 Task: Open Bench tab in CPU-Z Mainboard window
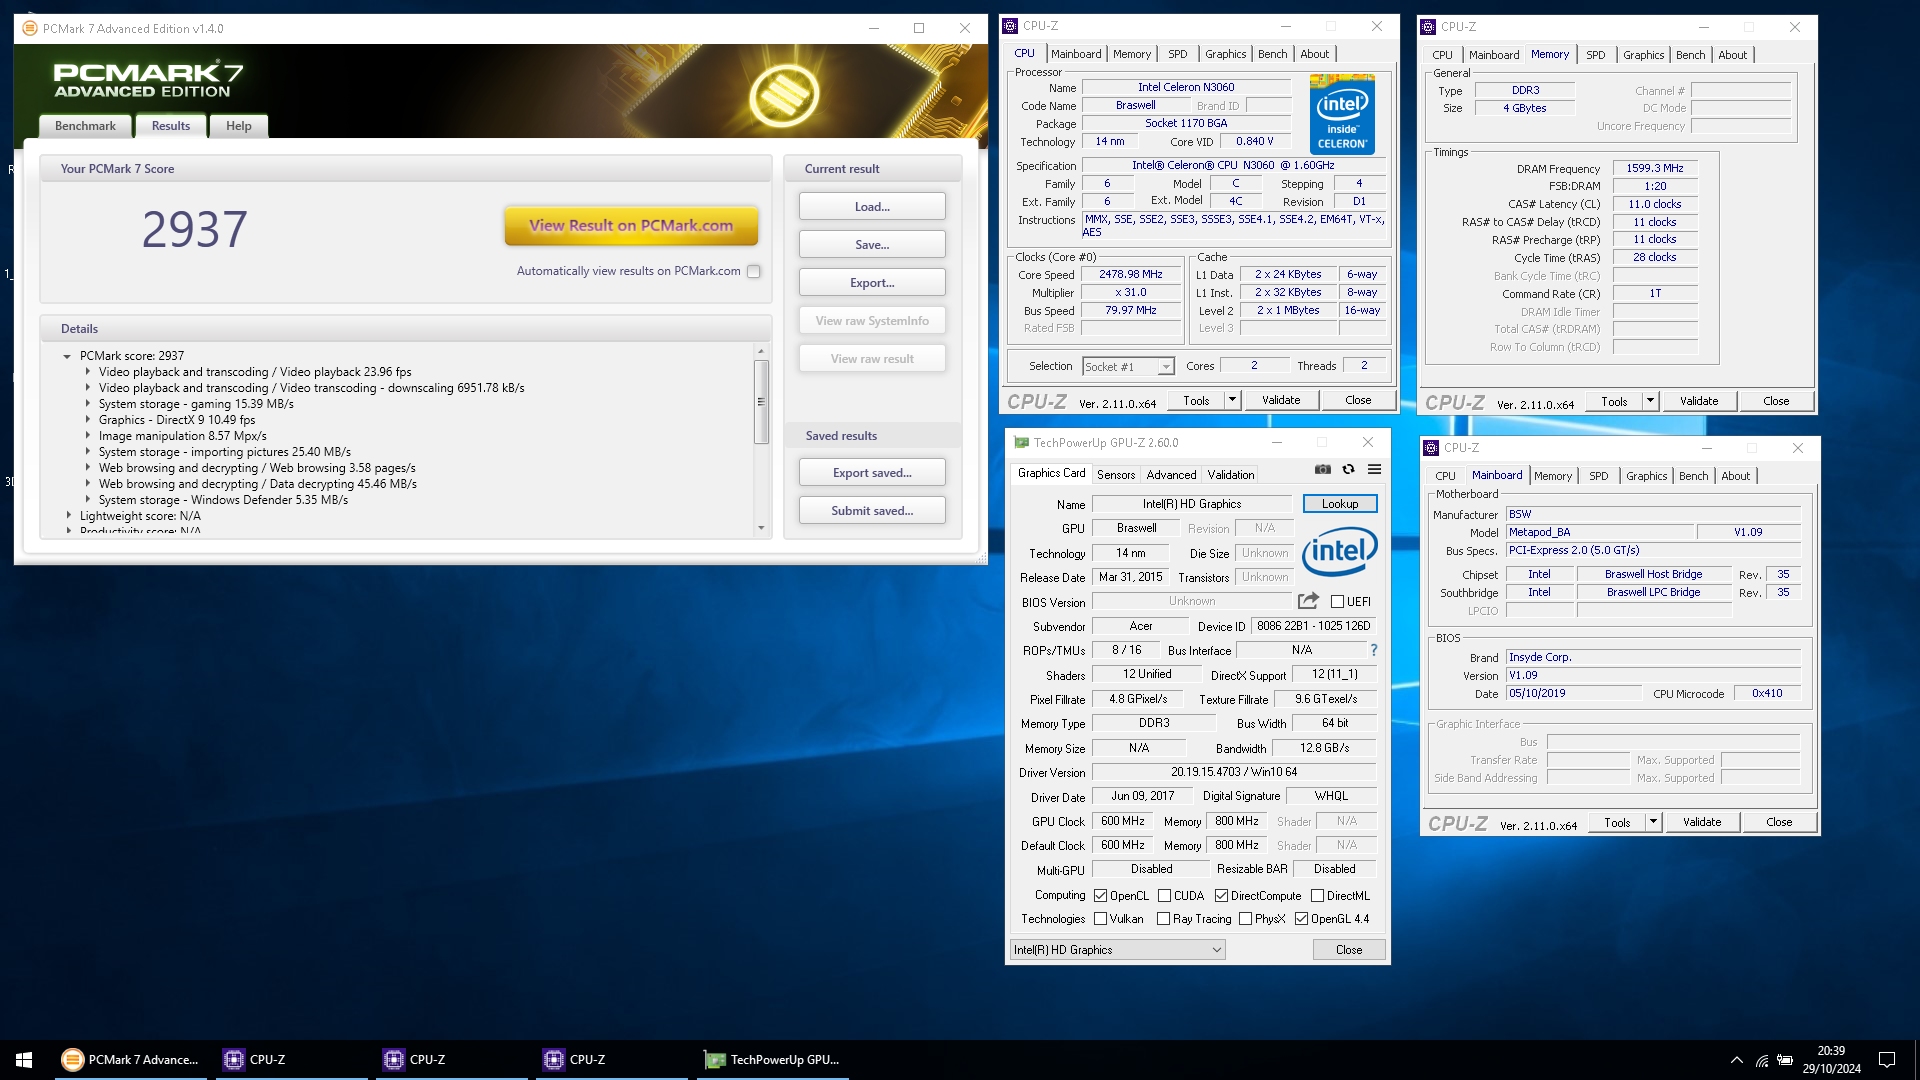tap(1693, 476)
